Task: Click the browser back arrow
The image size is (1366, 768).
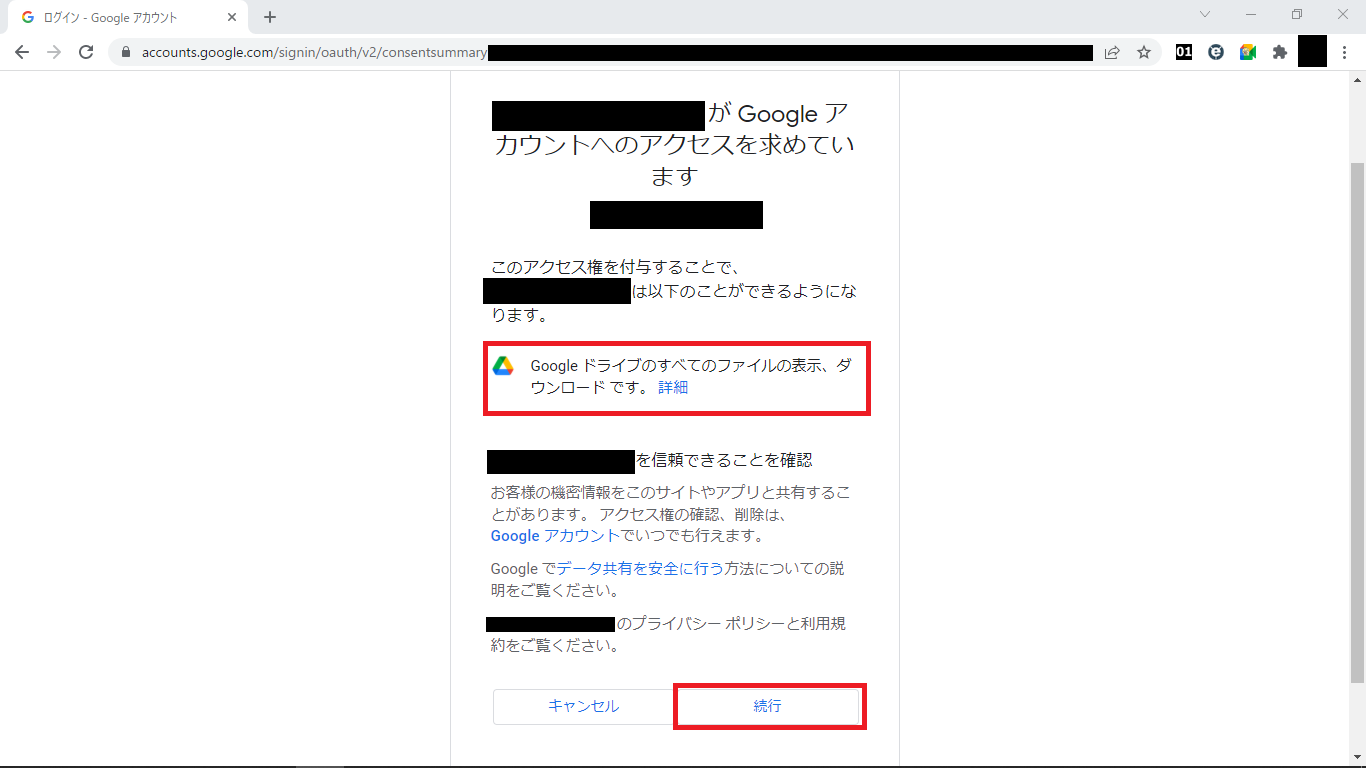Action: pos(22,53)
